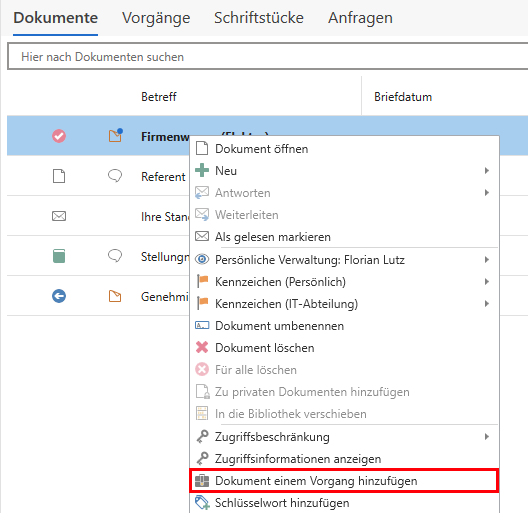Switch to the Dokumente tab

(x=56, y=18)
